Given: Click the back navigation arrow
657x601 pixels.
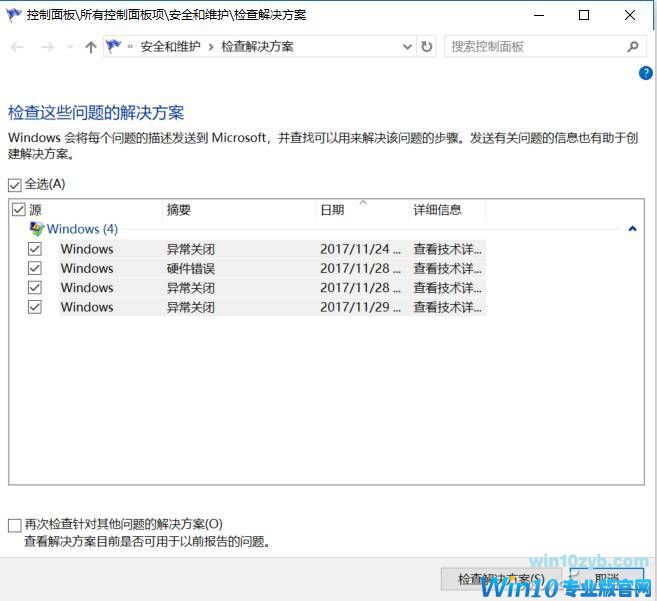Looking at the screenshot, I should coord(17,47).
